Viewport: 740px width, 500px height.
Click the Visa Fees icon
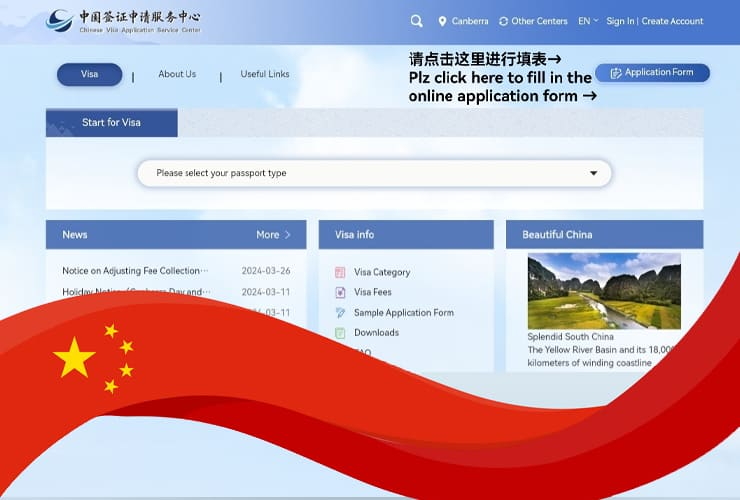point(340,292)
